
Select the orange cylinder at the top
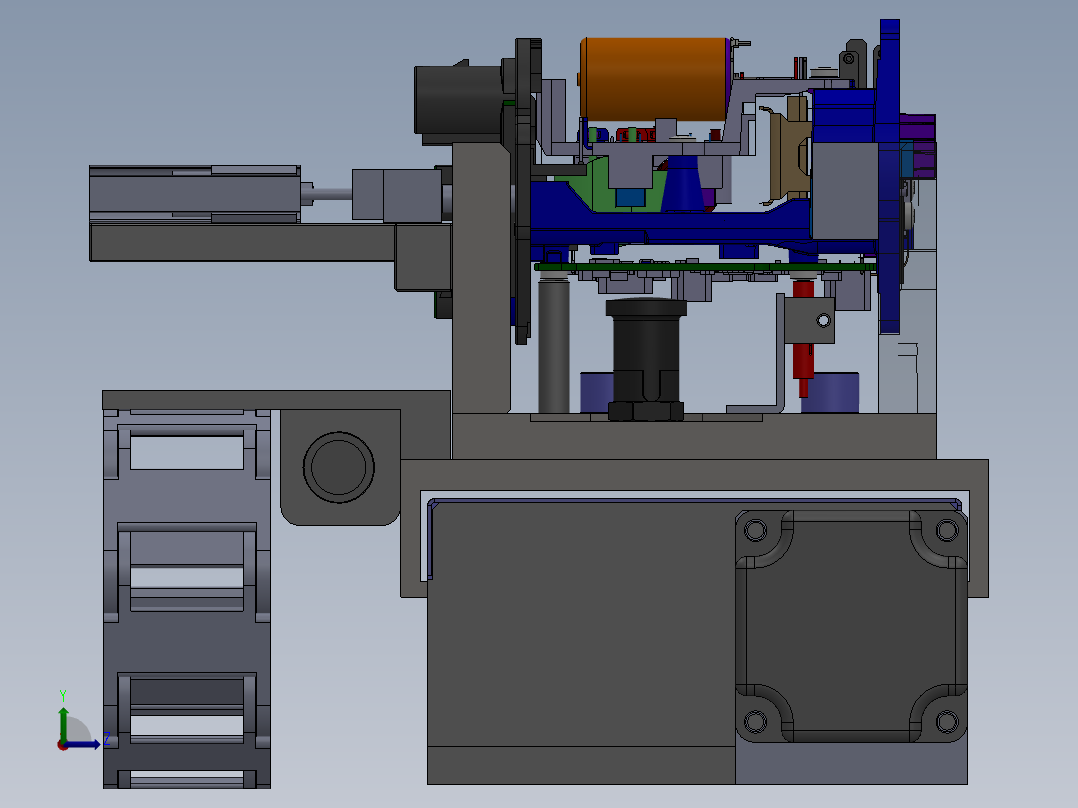pyautogui.click(x=654, y=79)
